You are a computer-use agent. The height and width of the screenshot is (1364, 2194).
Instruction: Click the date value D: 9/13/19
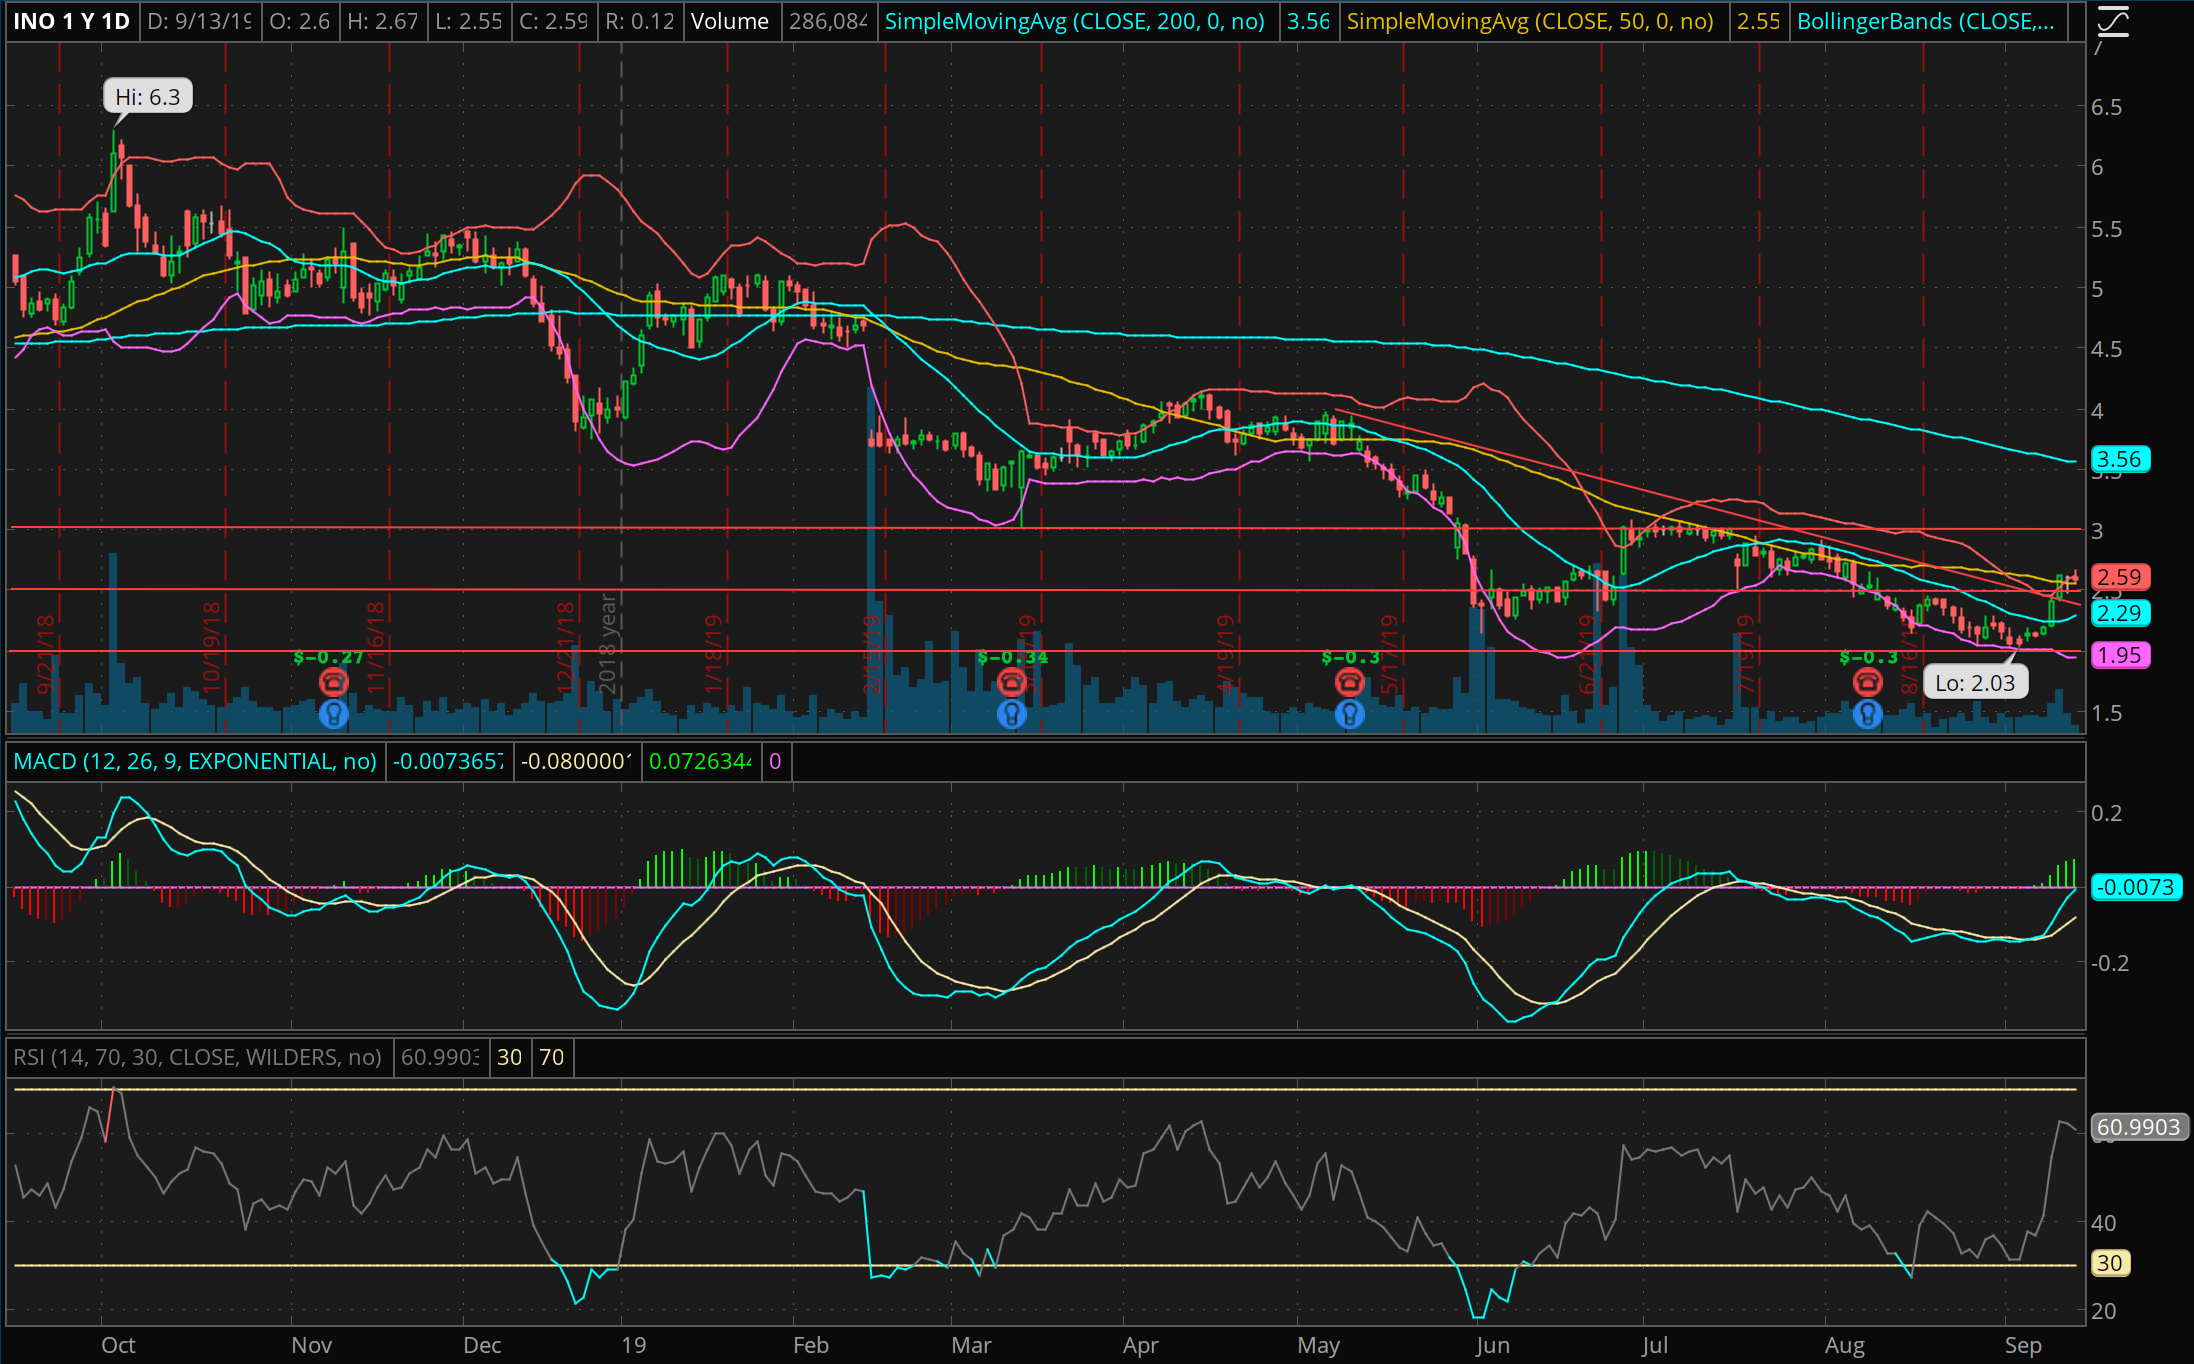199,21
